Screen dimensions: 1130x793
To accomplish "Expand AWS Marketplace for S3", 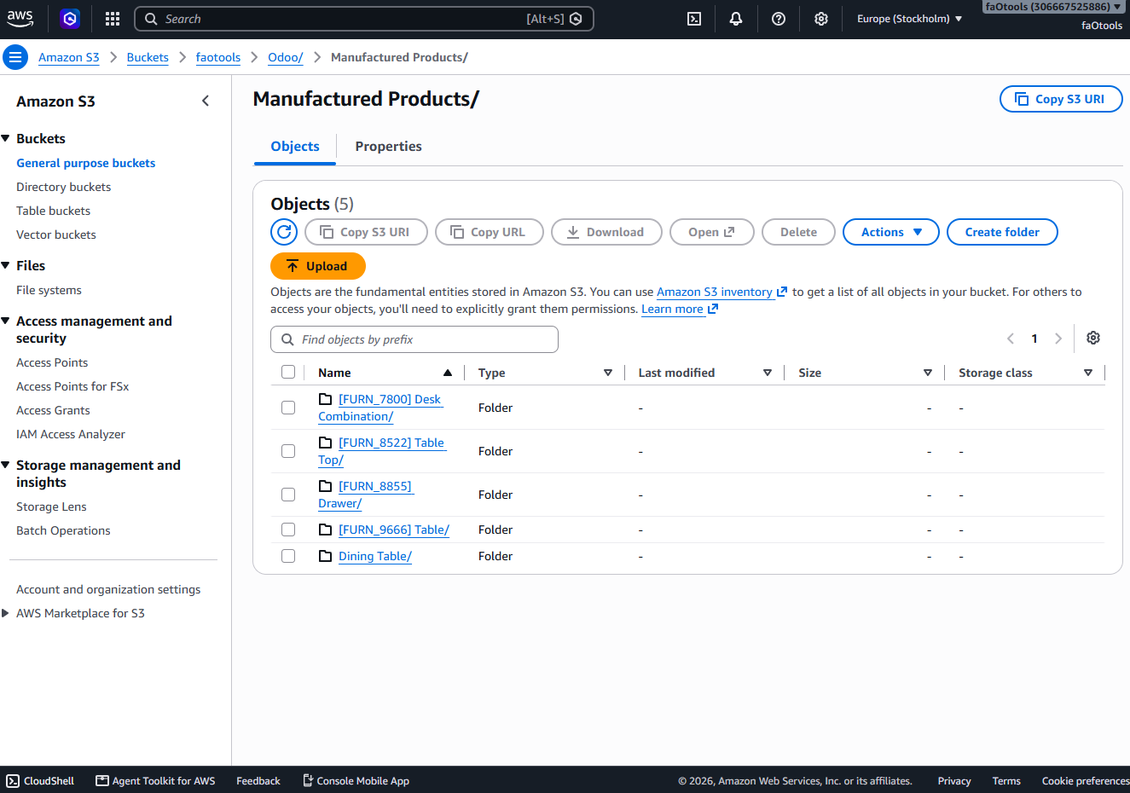I will pyautogui.click(x=6, y=613).
